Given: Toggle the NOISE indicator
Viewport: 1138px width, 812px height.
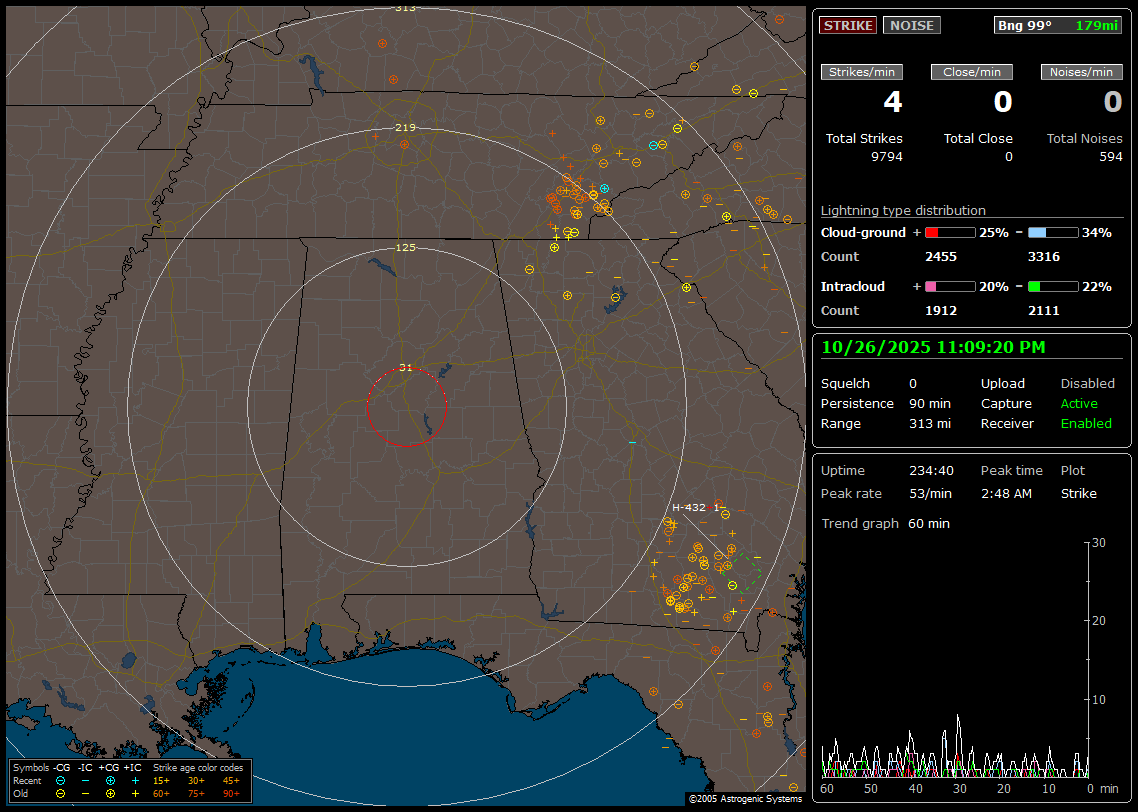Looking at the screenshot, I should (x=911, y=26).
